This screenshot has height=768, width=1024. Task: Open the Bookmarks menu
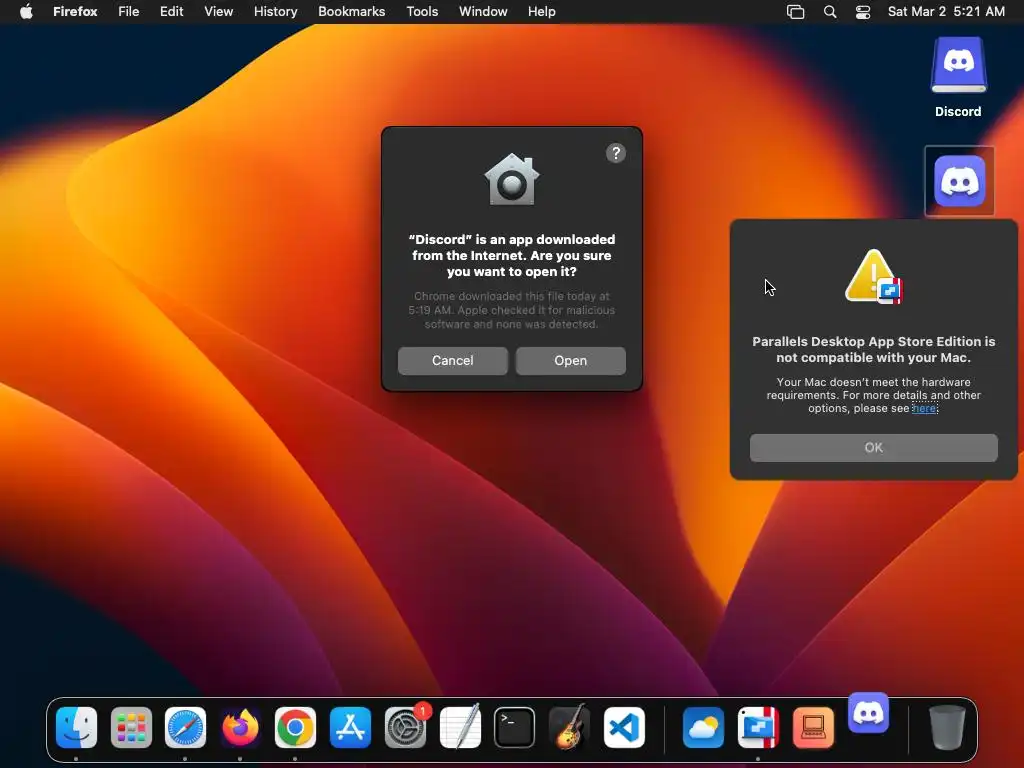pyautogui.click(x=351, y=11)
